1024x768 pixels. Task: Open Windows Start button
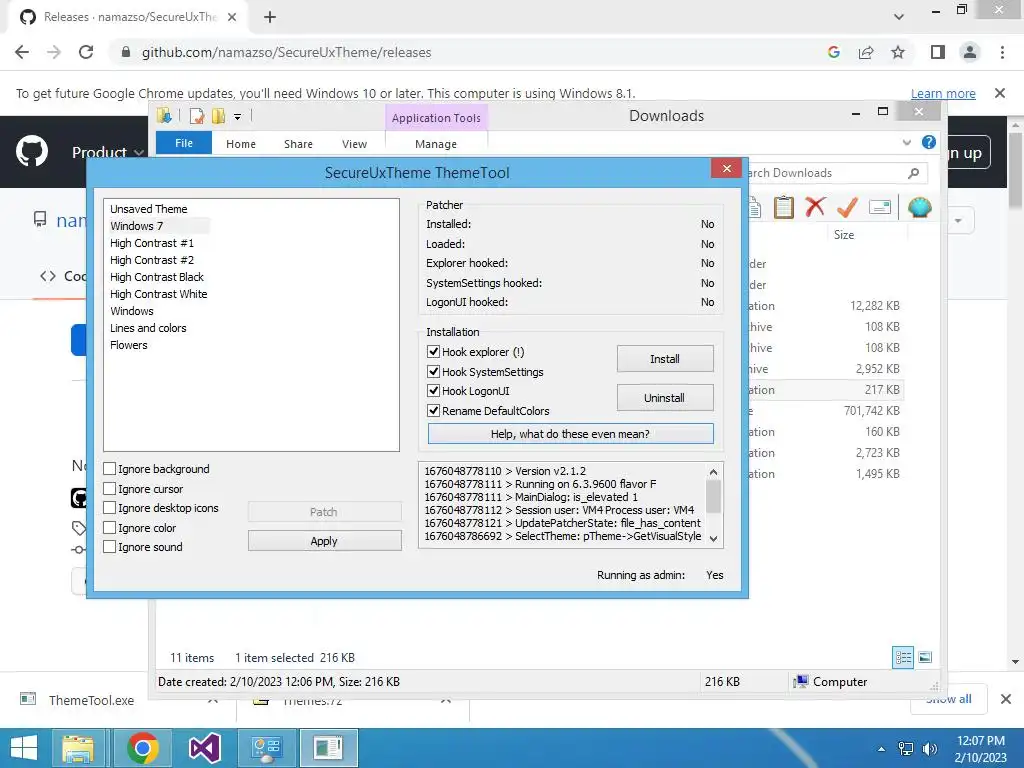[24, 748]
